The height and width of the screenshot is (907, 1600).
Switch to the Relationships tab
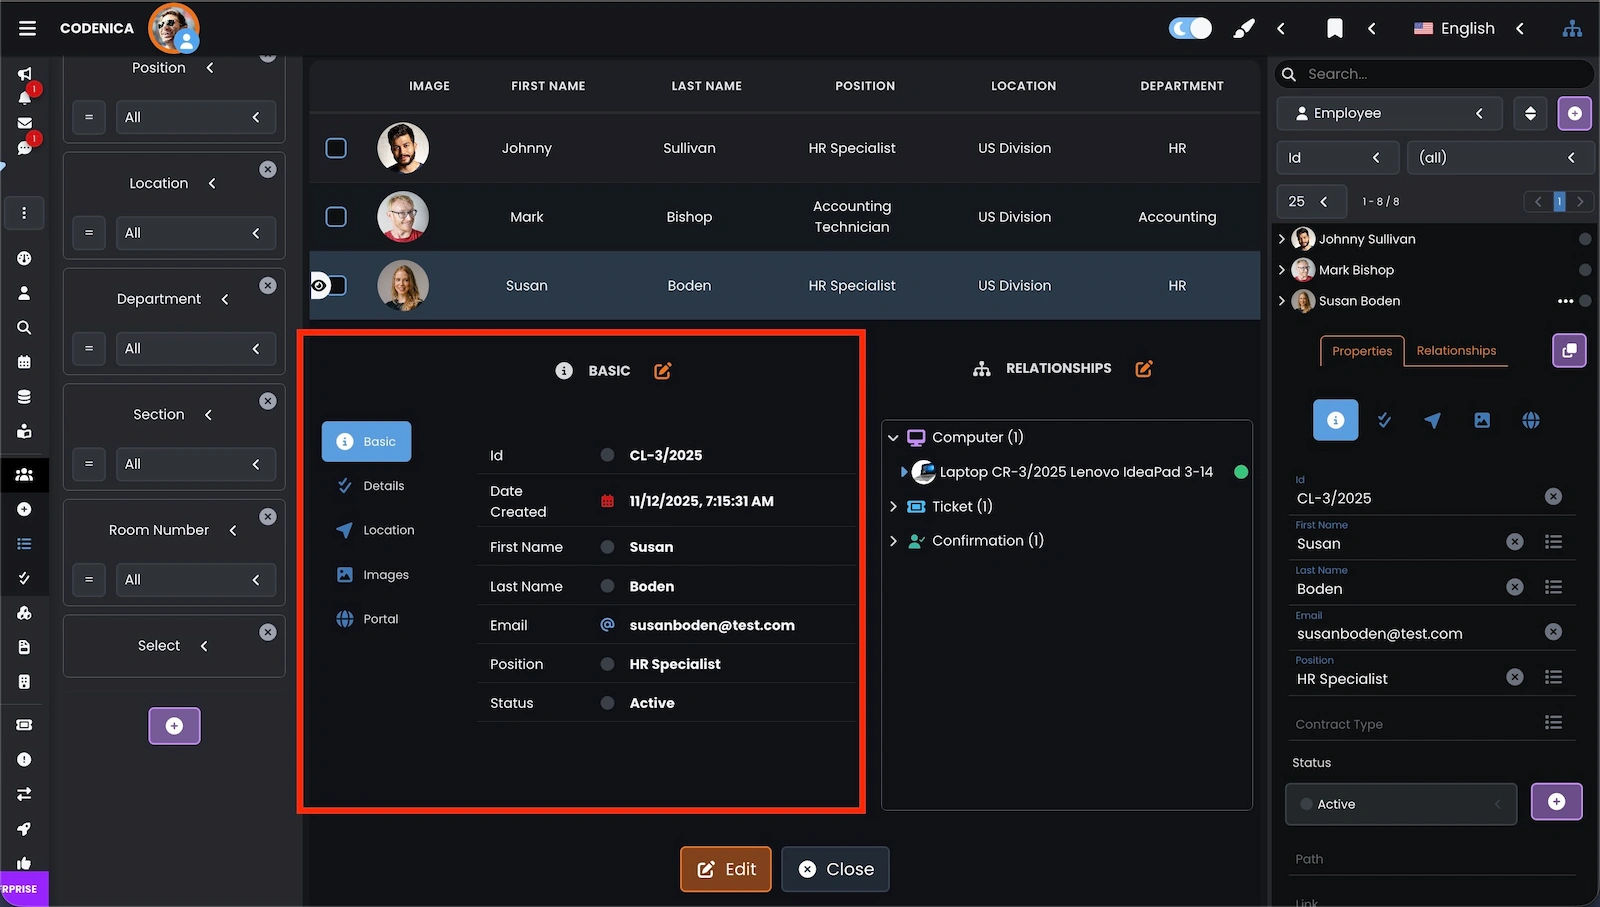coord(1455,351)
